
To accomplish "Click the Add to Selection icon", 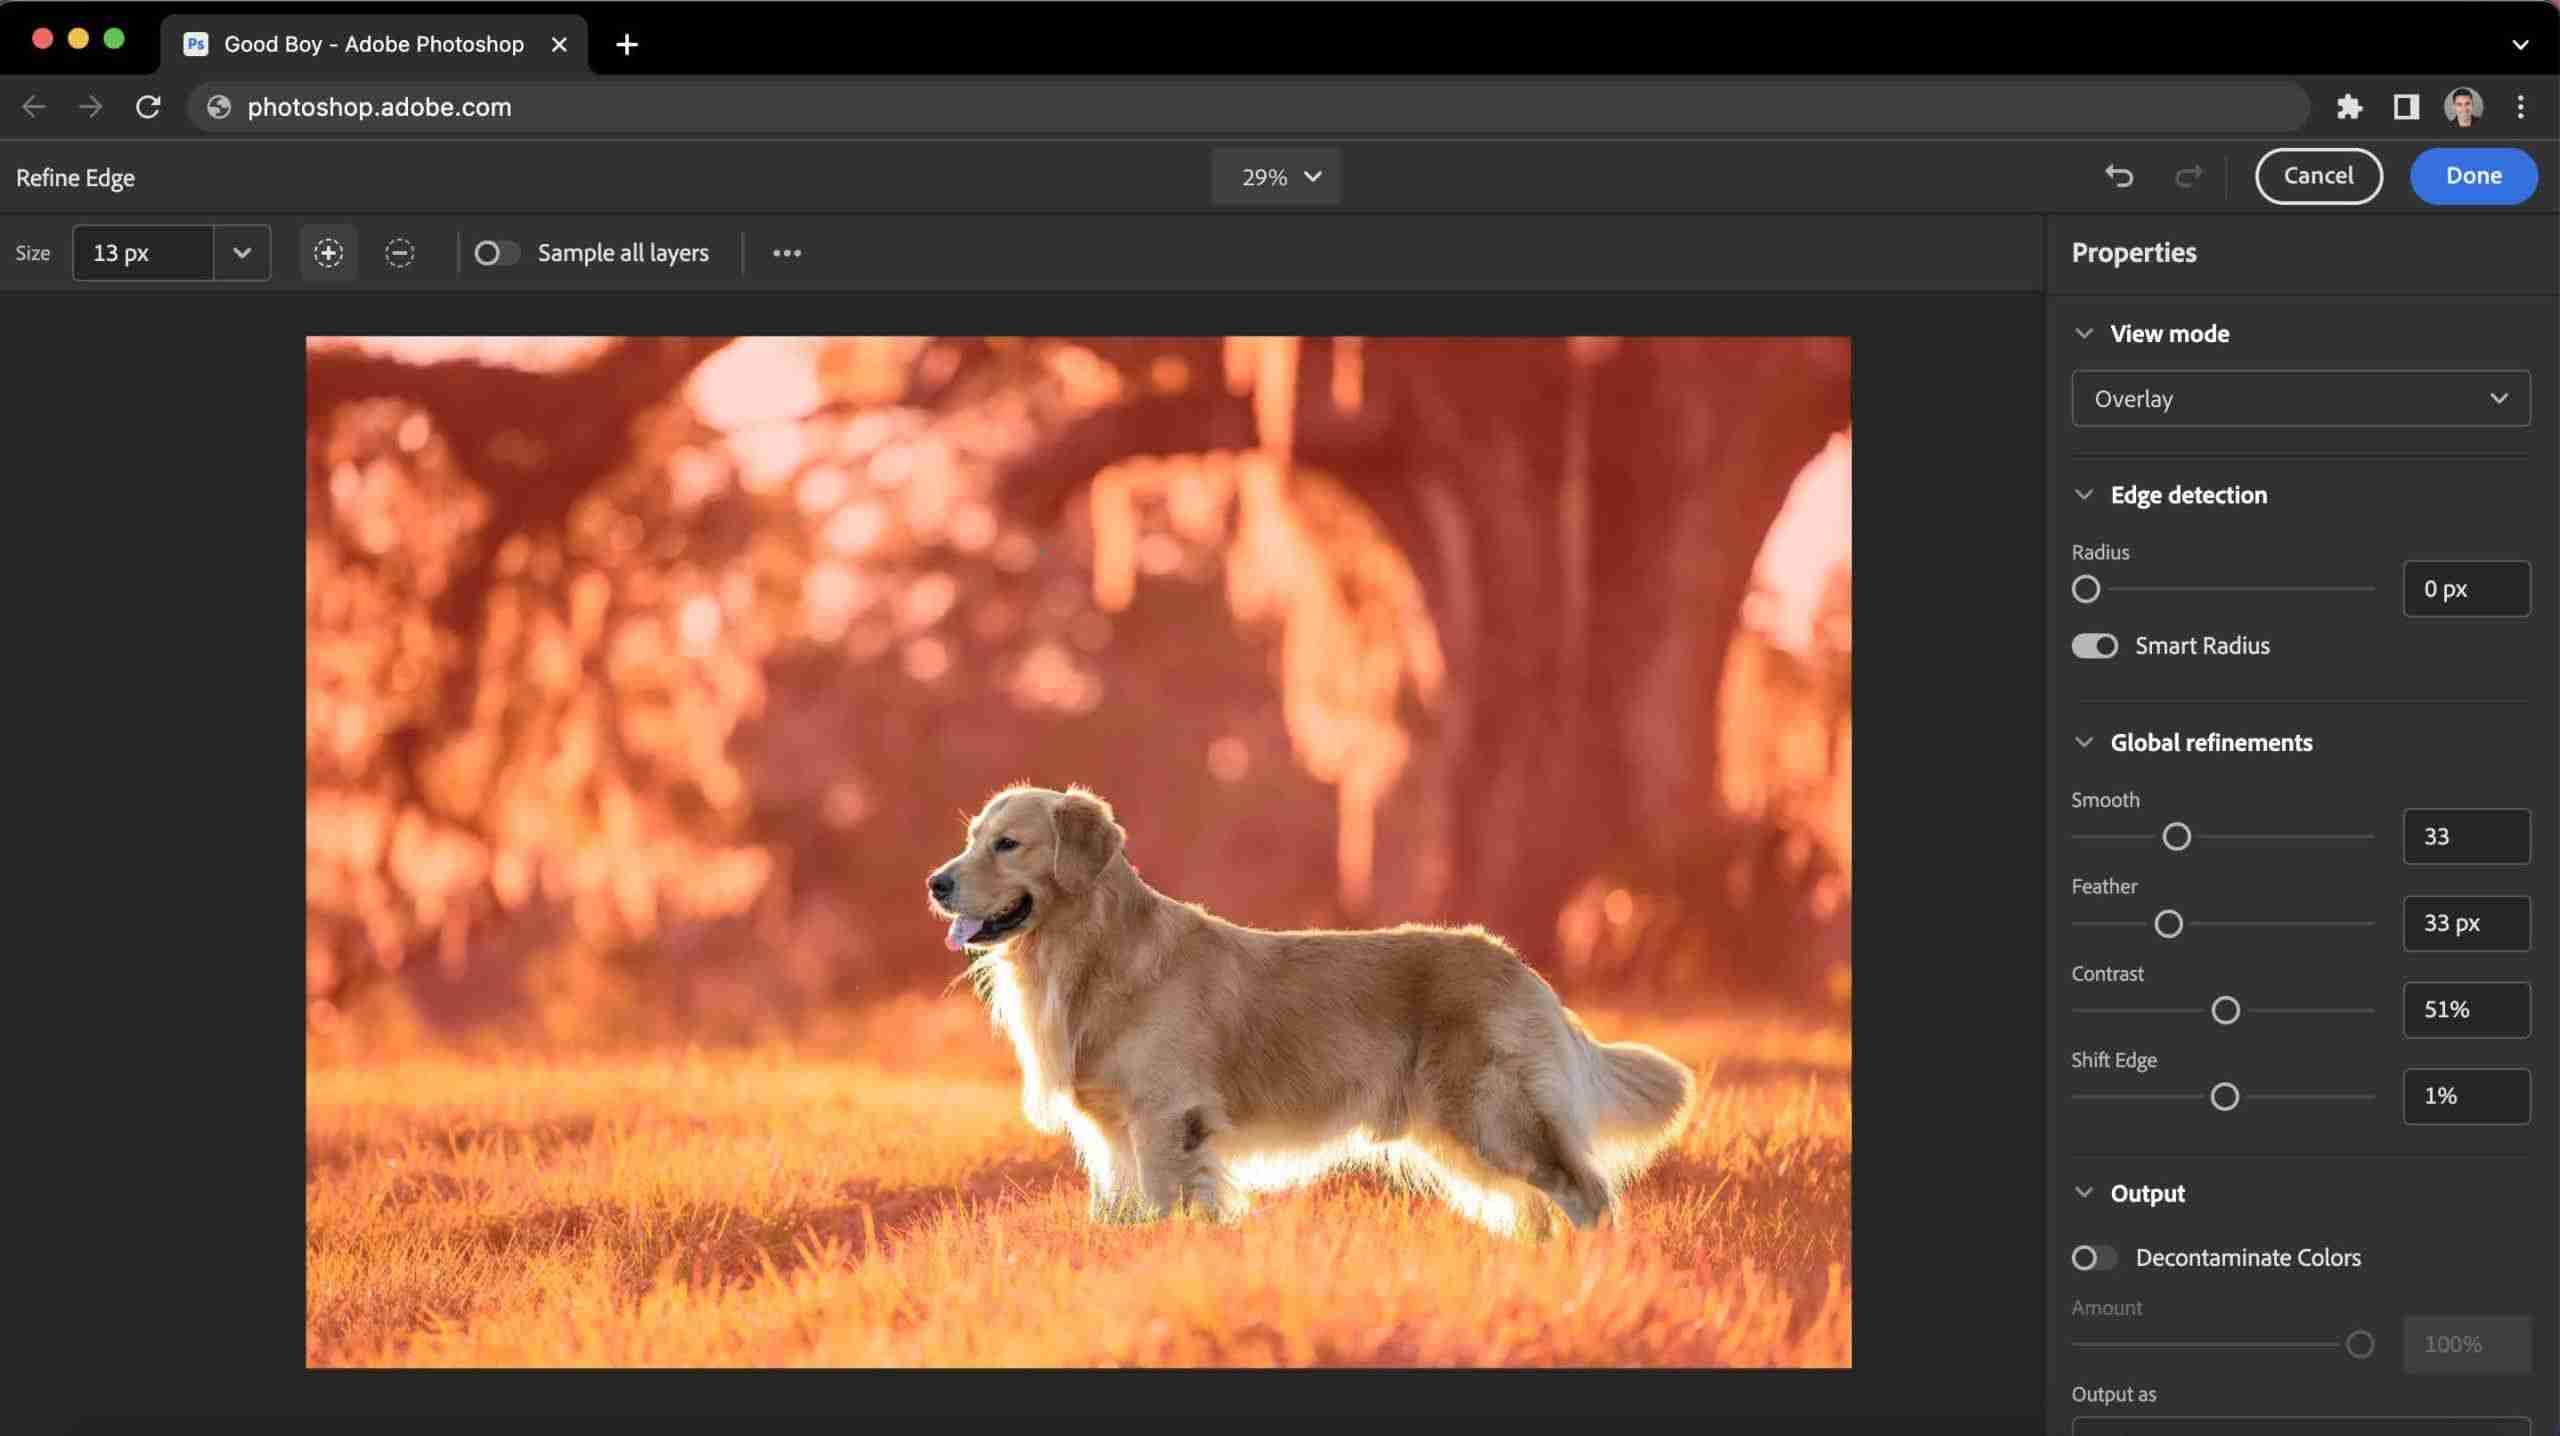I will tap(329, 251).
